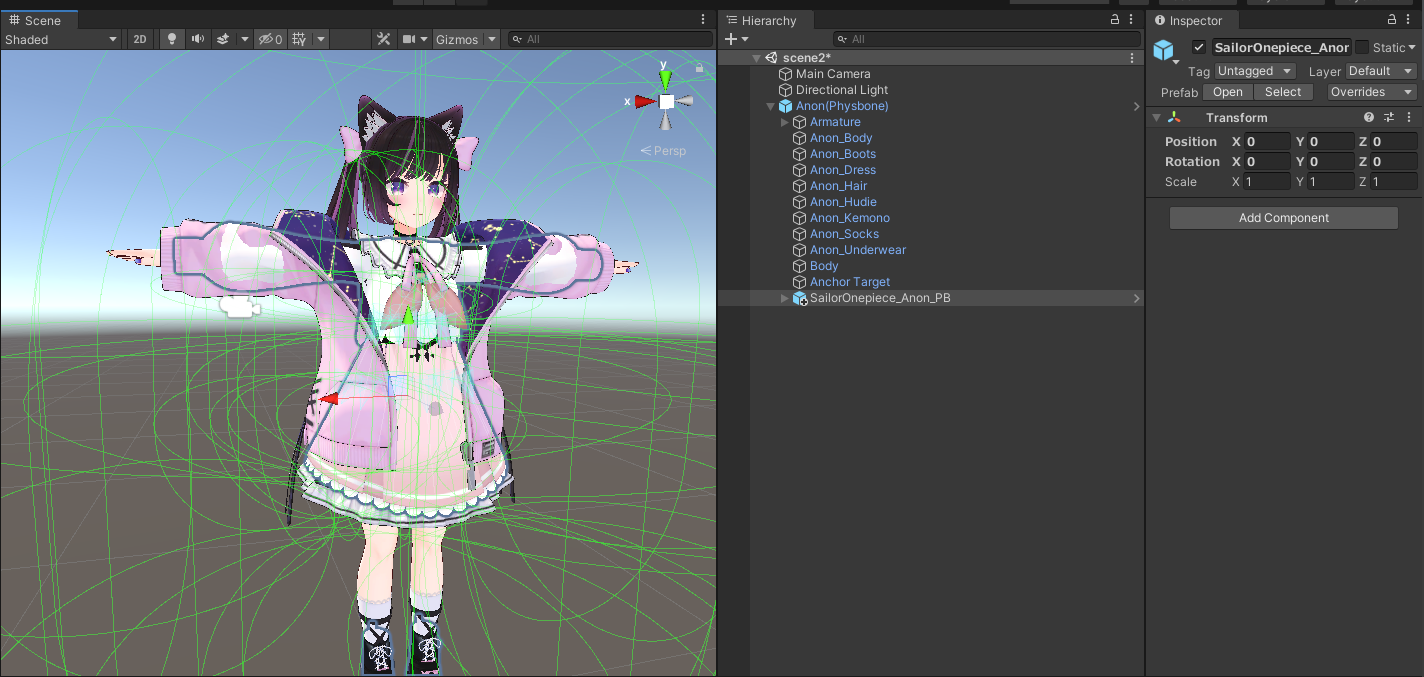Expand the Armature tree item
This screenshot has width=1424, height=677.
pos(784,122)
